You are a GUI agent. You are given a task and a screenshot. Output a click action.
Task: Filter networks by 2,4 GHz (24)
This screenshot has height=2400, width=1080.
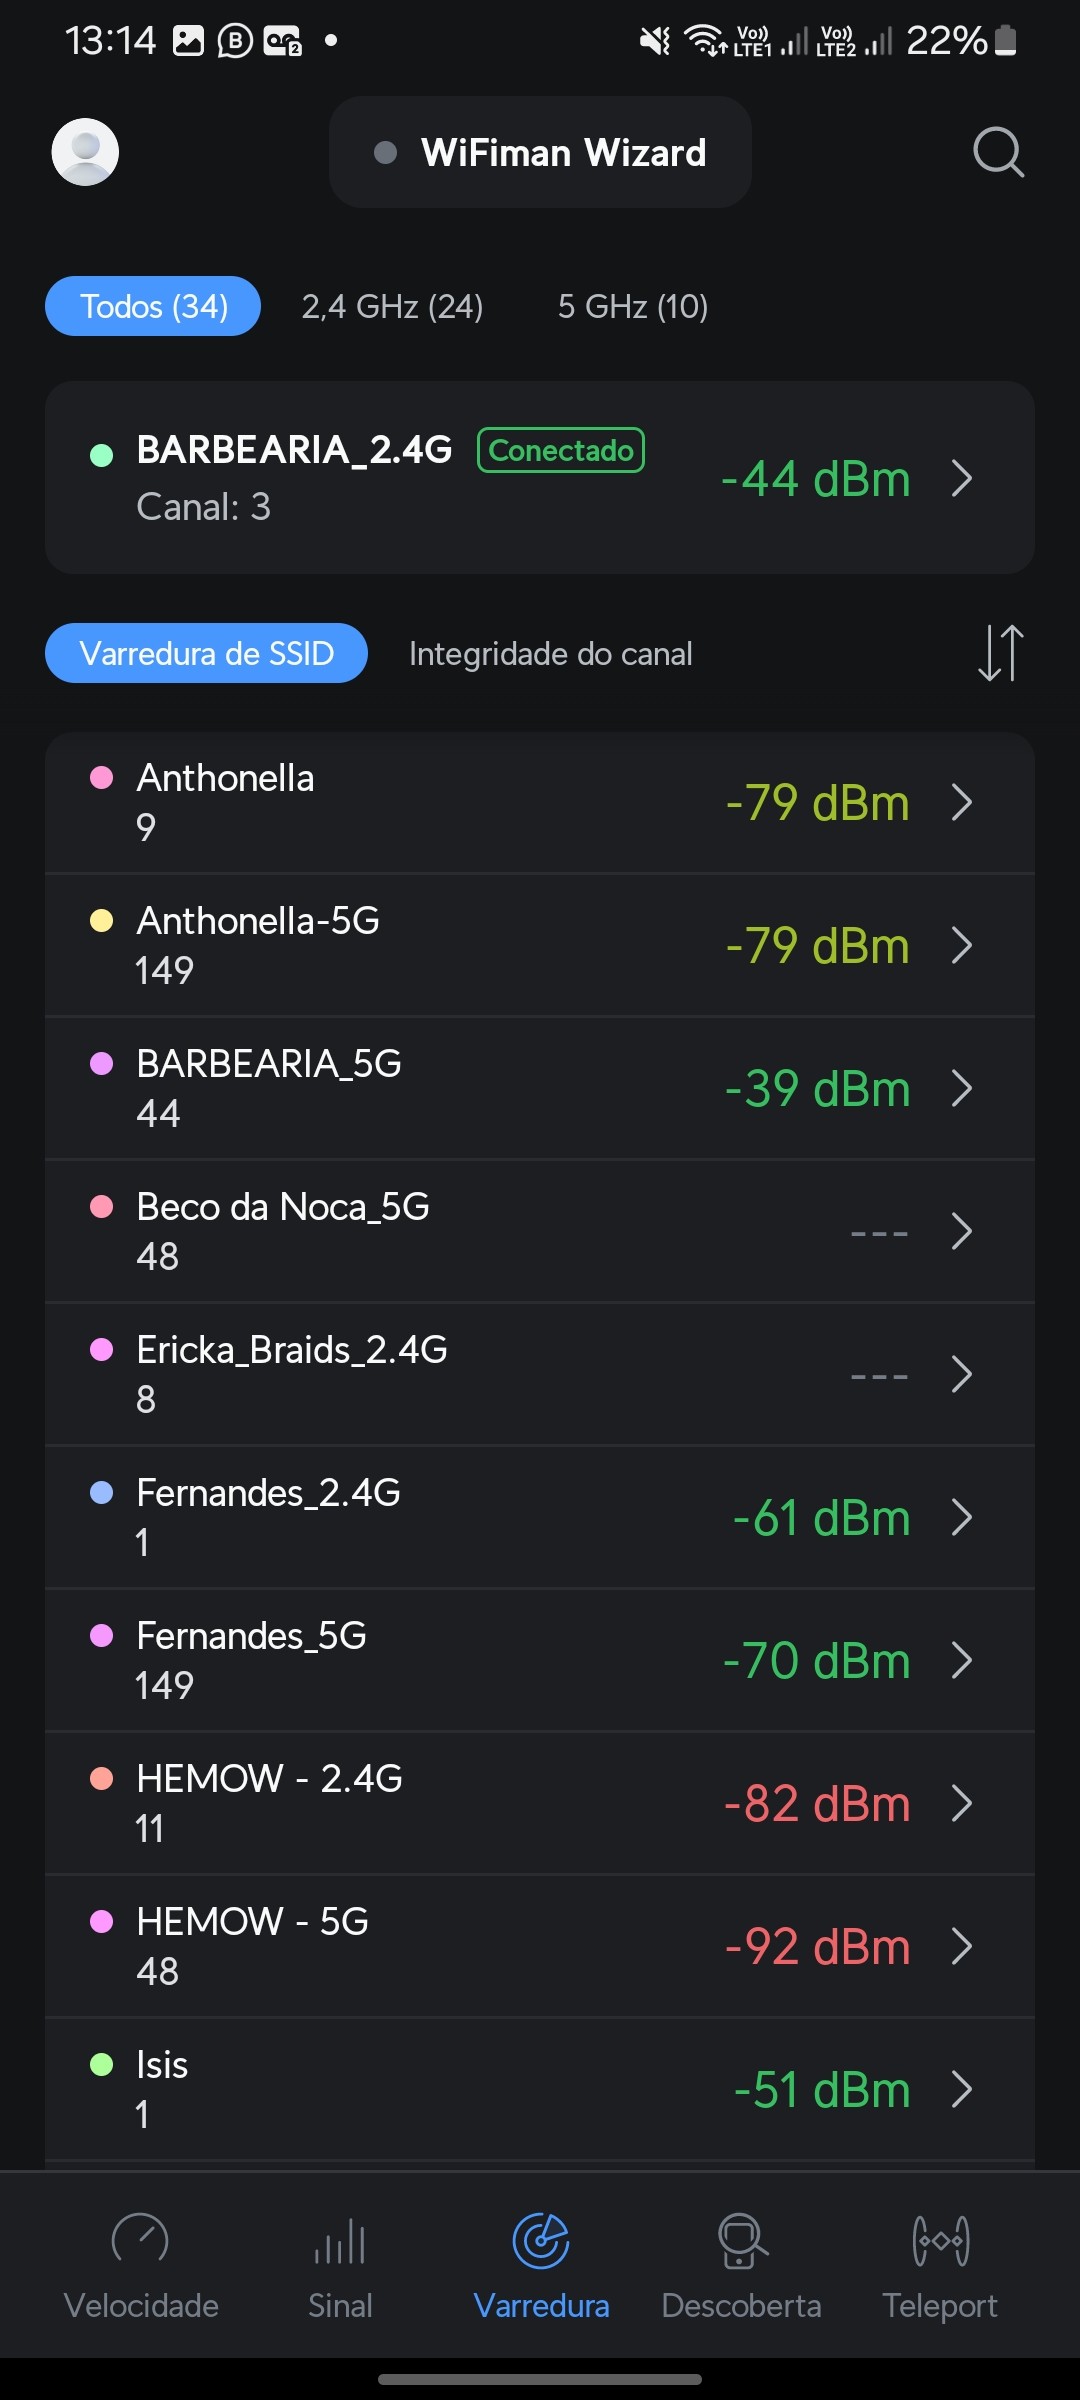[392, 306]
